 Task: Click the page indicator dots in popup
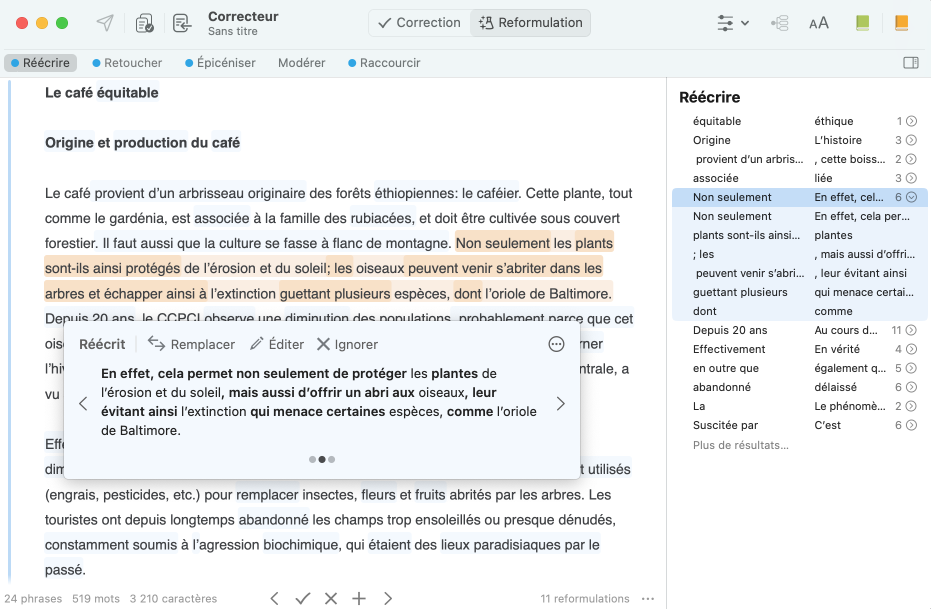pos(322,460)
